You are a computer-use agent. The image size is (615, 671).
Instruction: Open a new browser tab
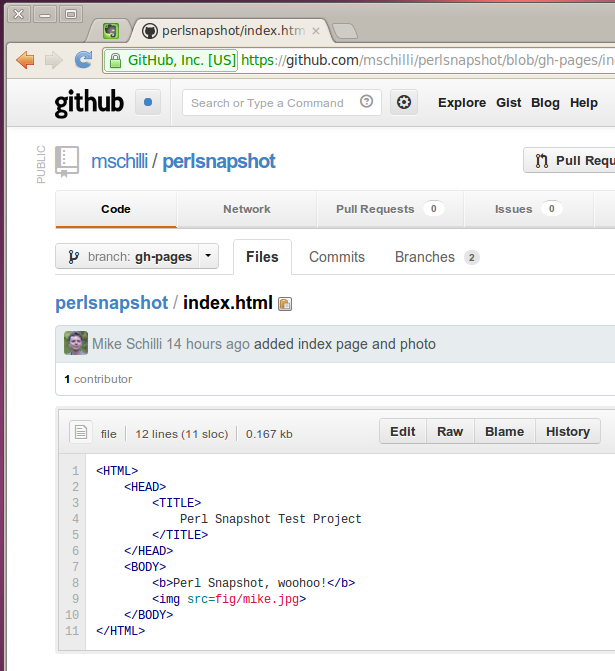pyautogui.click(x=345, y=31)
